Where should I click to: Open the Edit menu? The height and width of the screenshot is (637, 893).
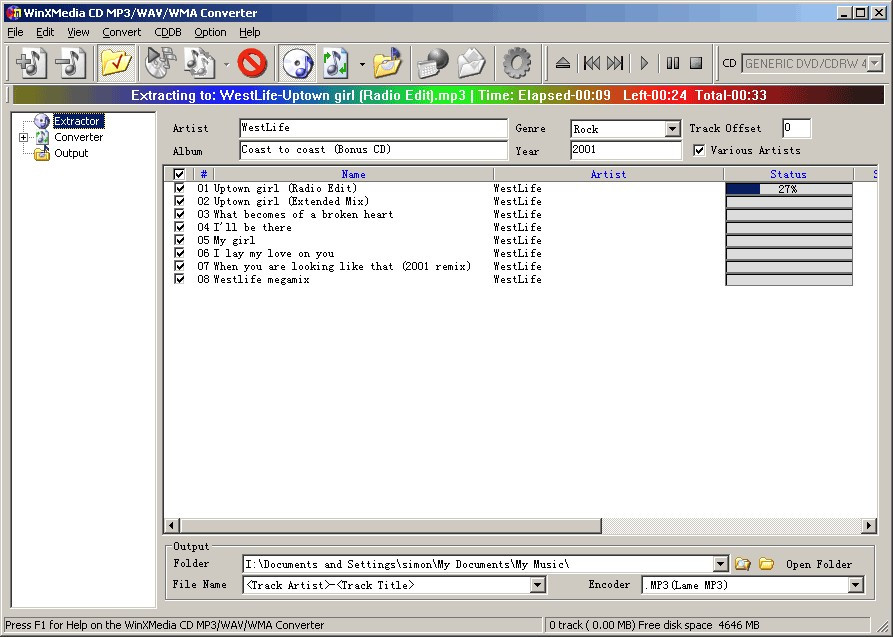coord(45,32)
